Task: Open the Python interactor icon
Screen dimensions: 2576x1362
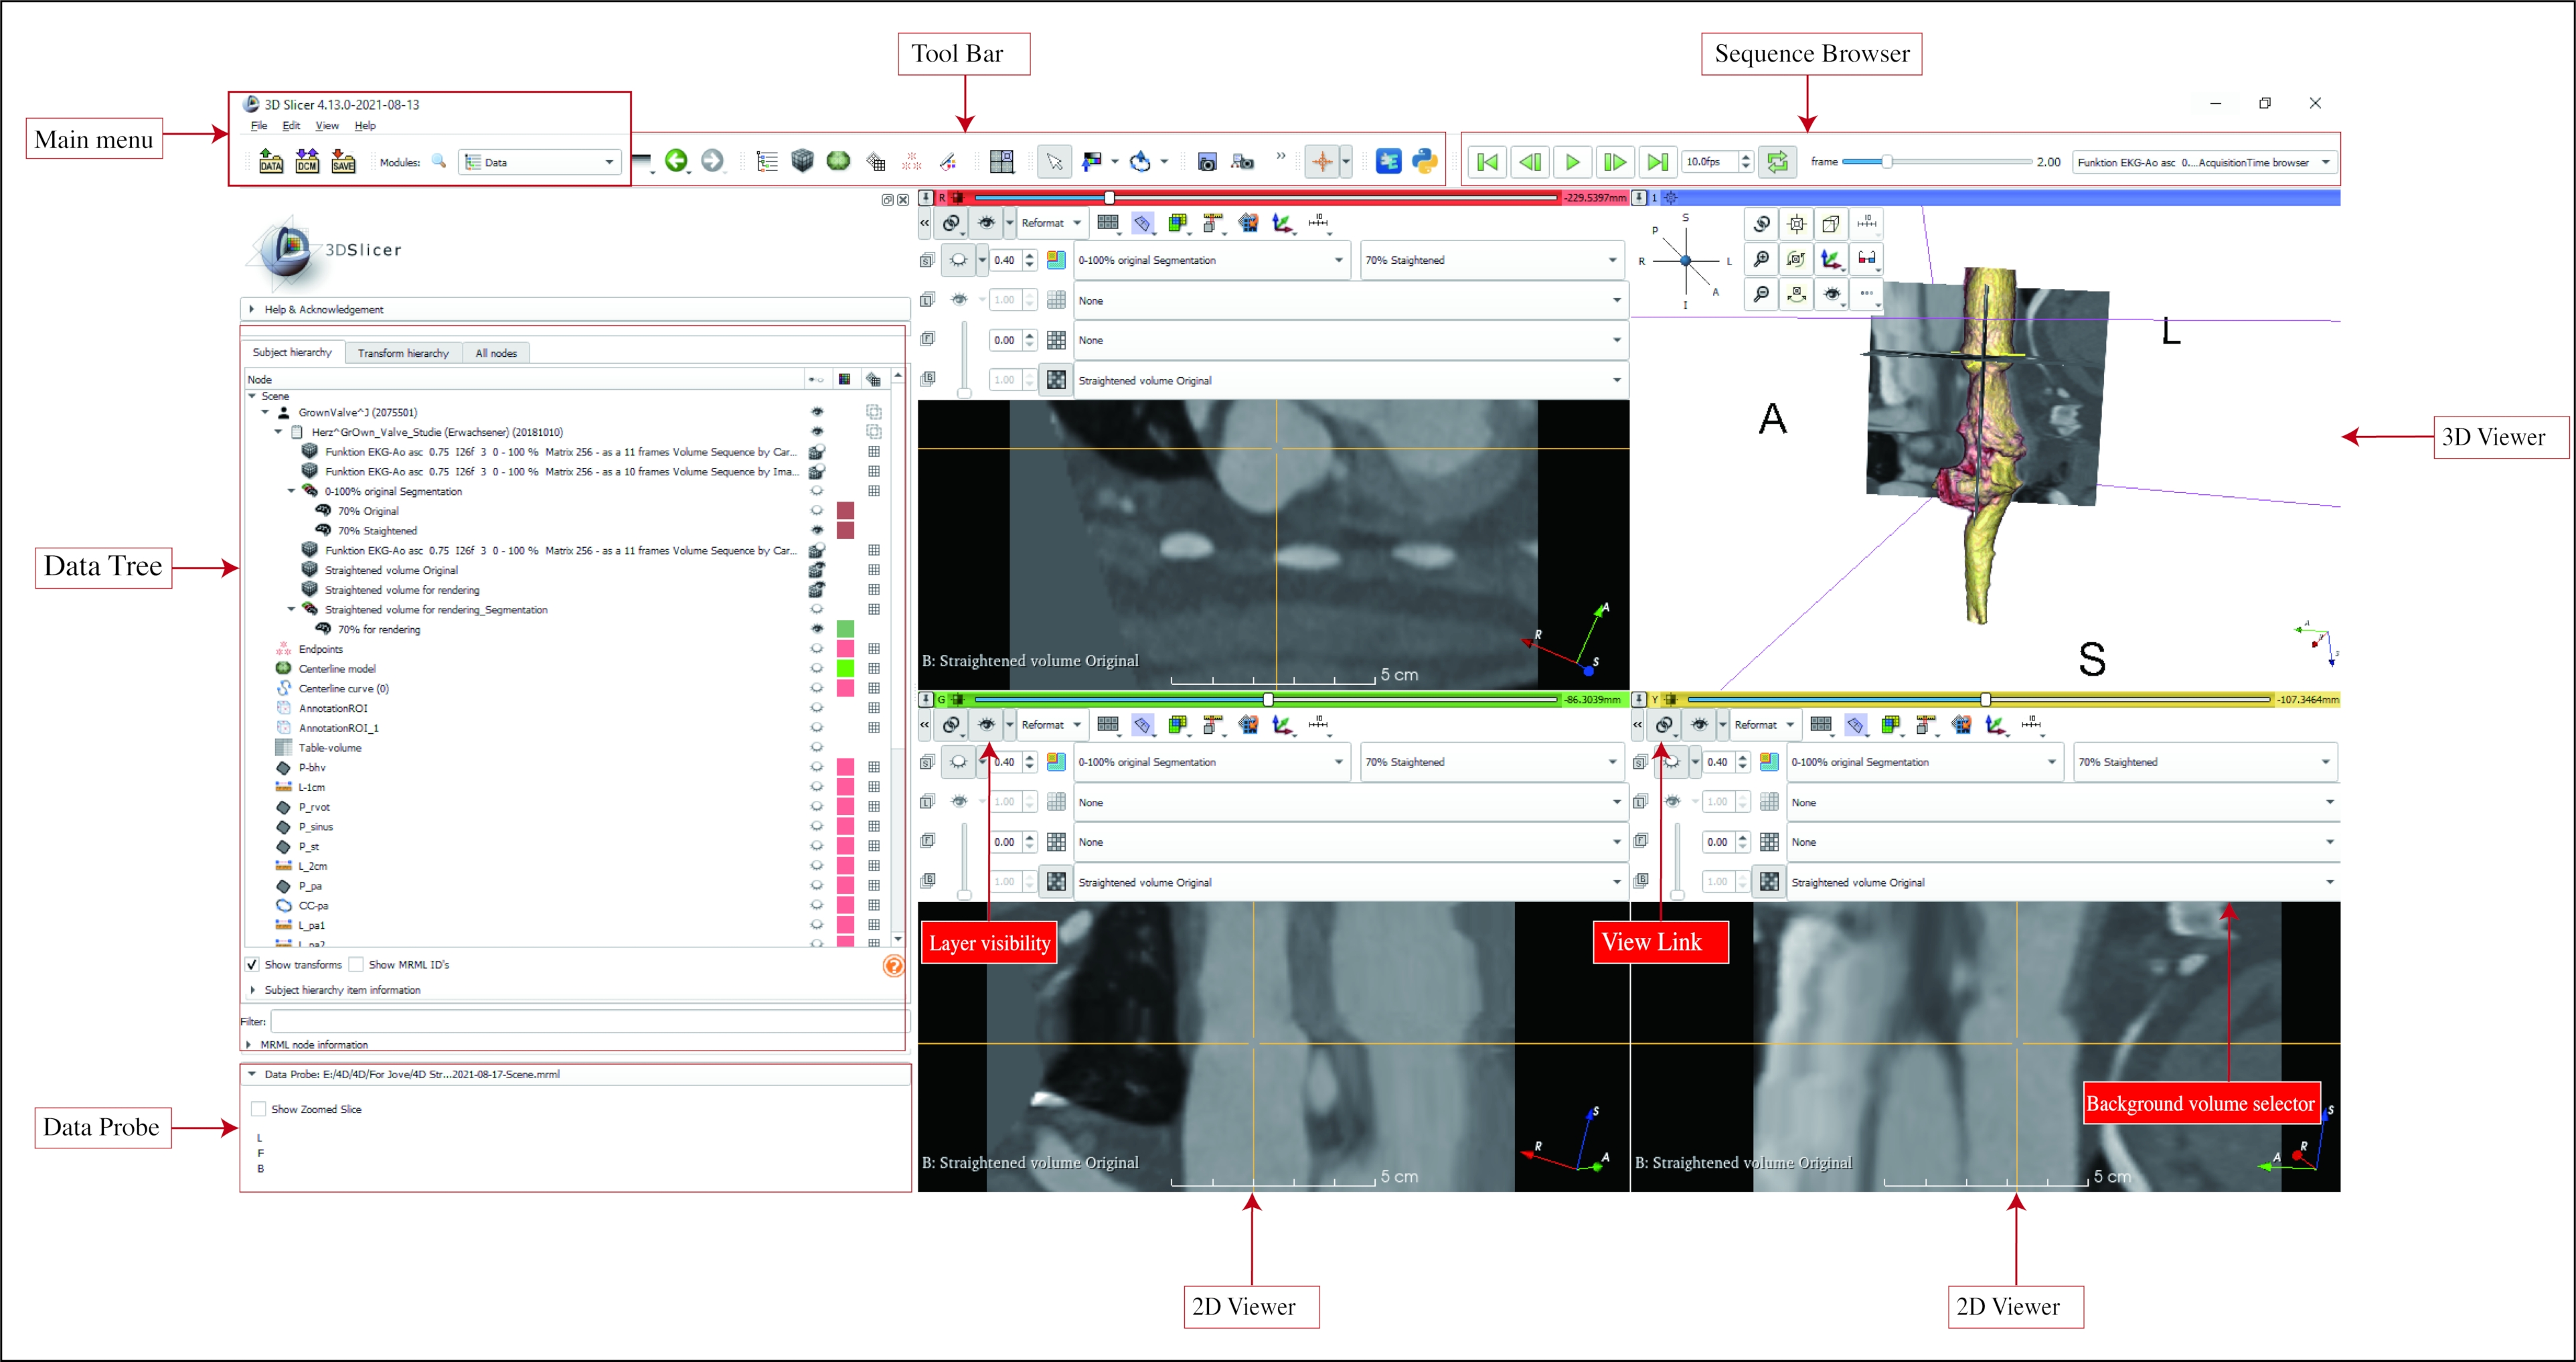Action: pyautogui.click(x=1424, y=161)
